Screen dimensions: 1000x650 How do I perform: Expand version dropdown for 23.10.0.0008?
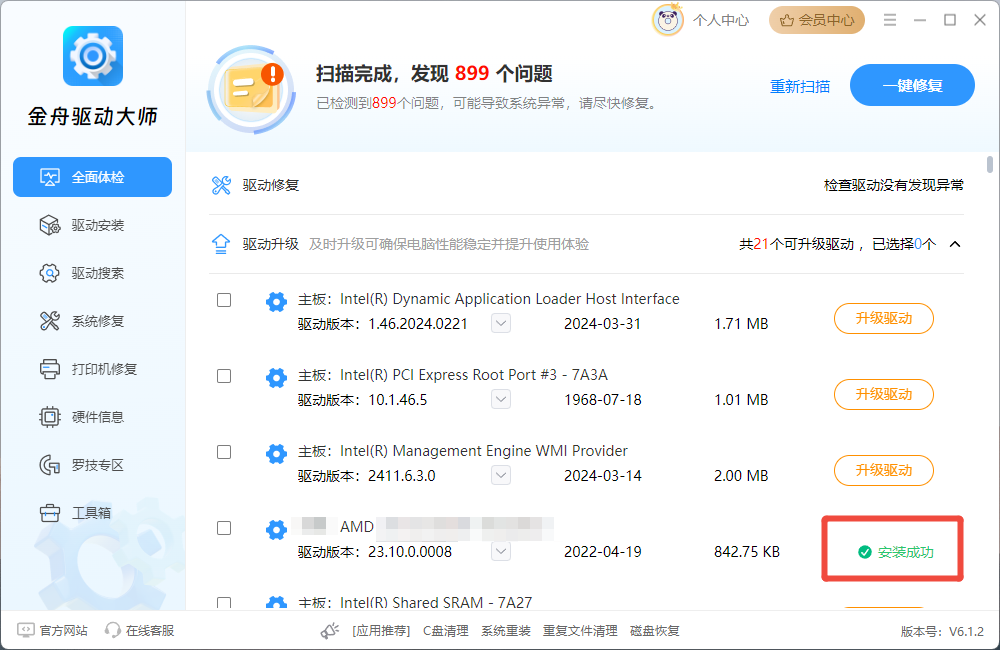click(501, 551)
